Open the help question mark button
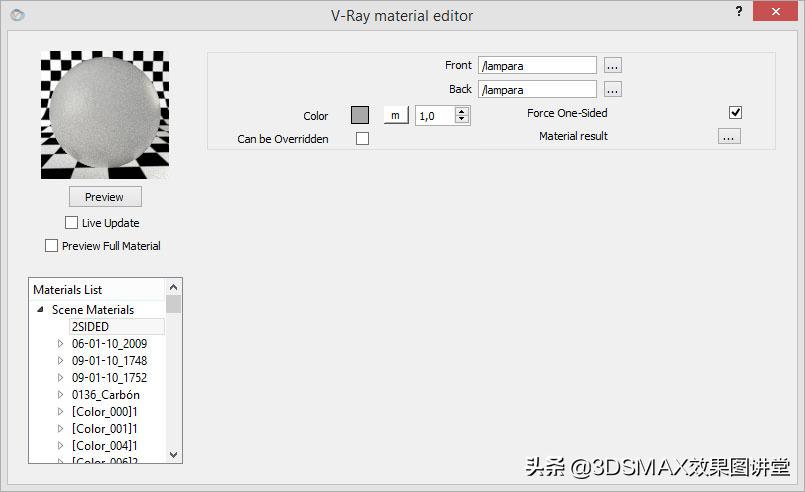Screen dimensions: 805x492 [x=739, y=11]
